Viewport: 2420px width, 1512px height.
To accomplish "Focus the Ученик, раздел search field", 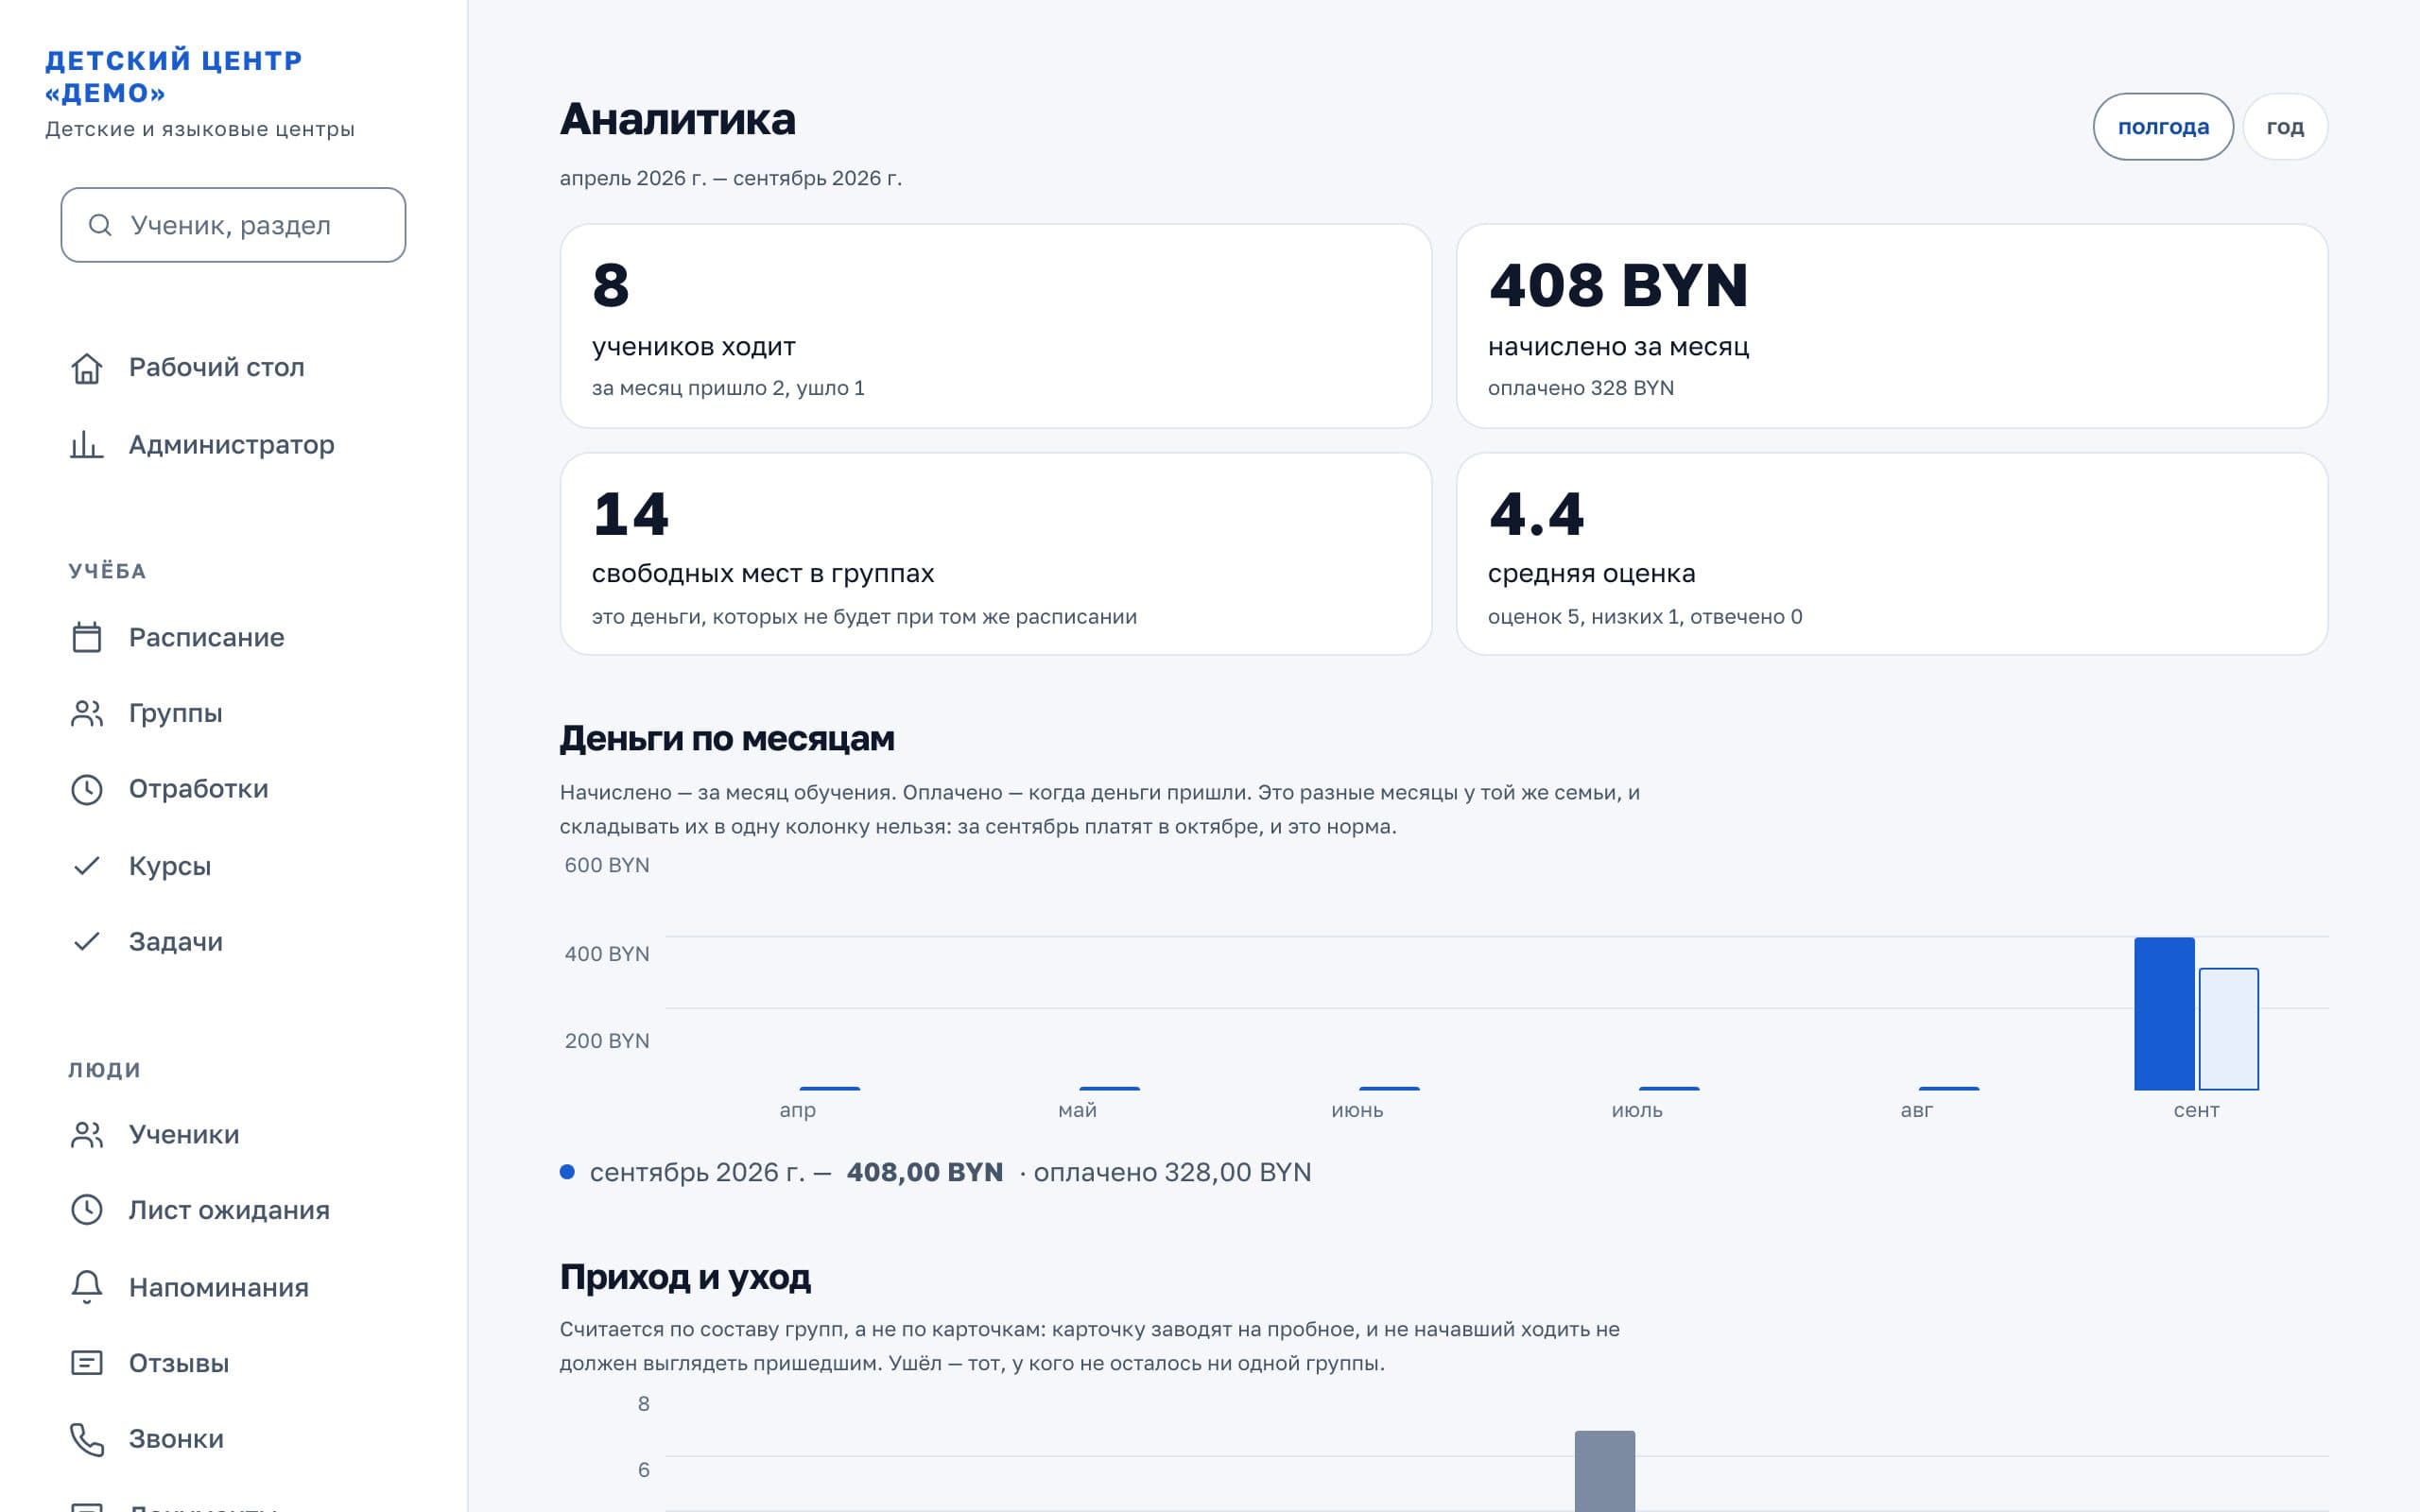I will tap(233, 225).
